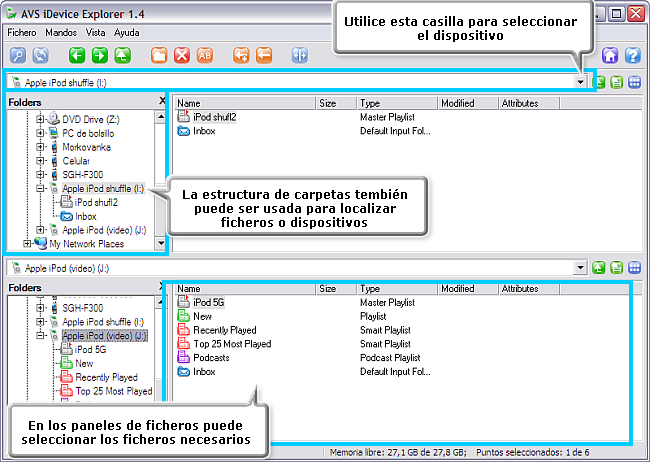Go forward with the green right arrow
The height and width of the screenshot is (462, 650).
100,55
